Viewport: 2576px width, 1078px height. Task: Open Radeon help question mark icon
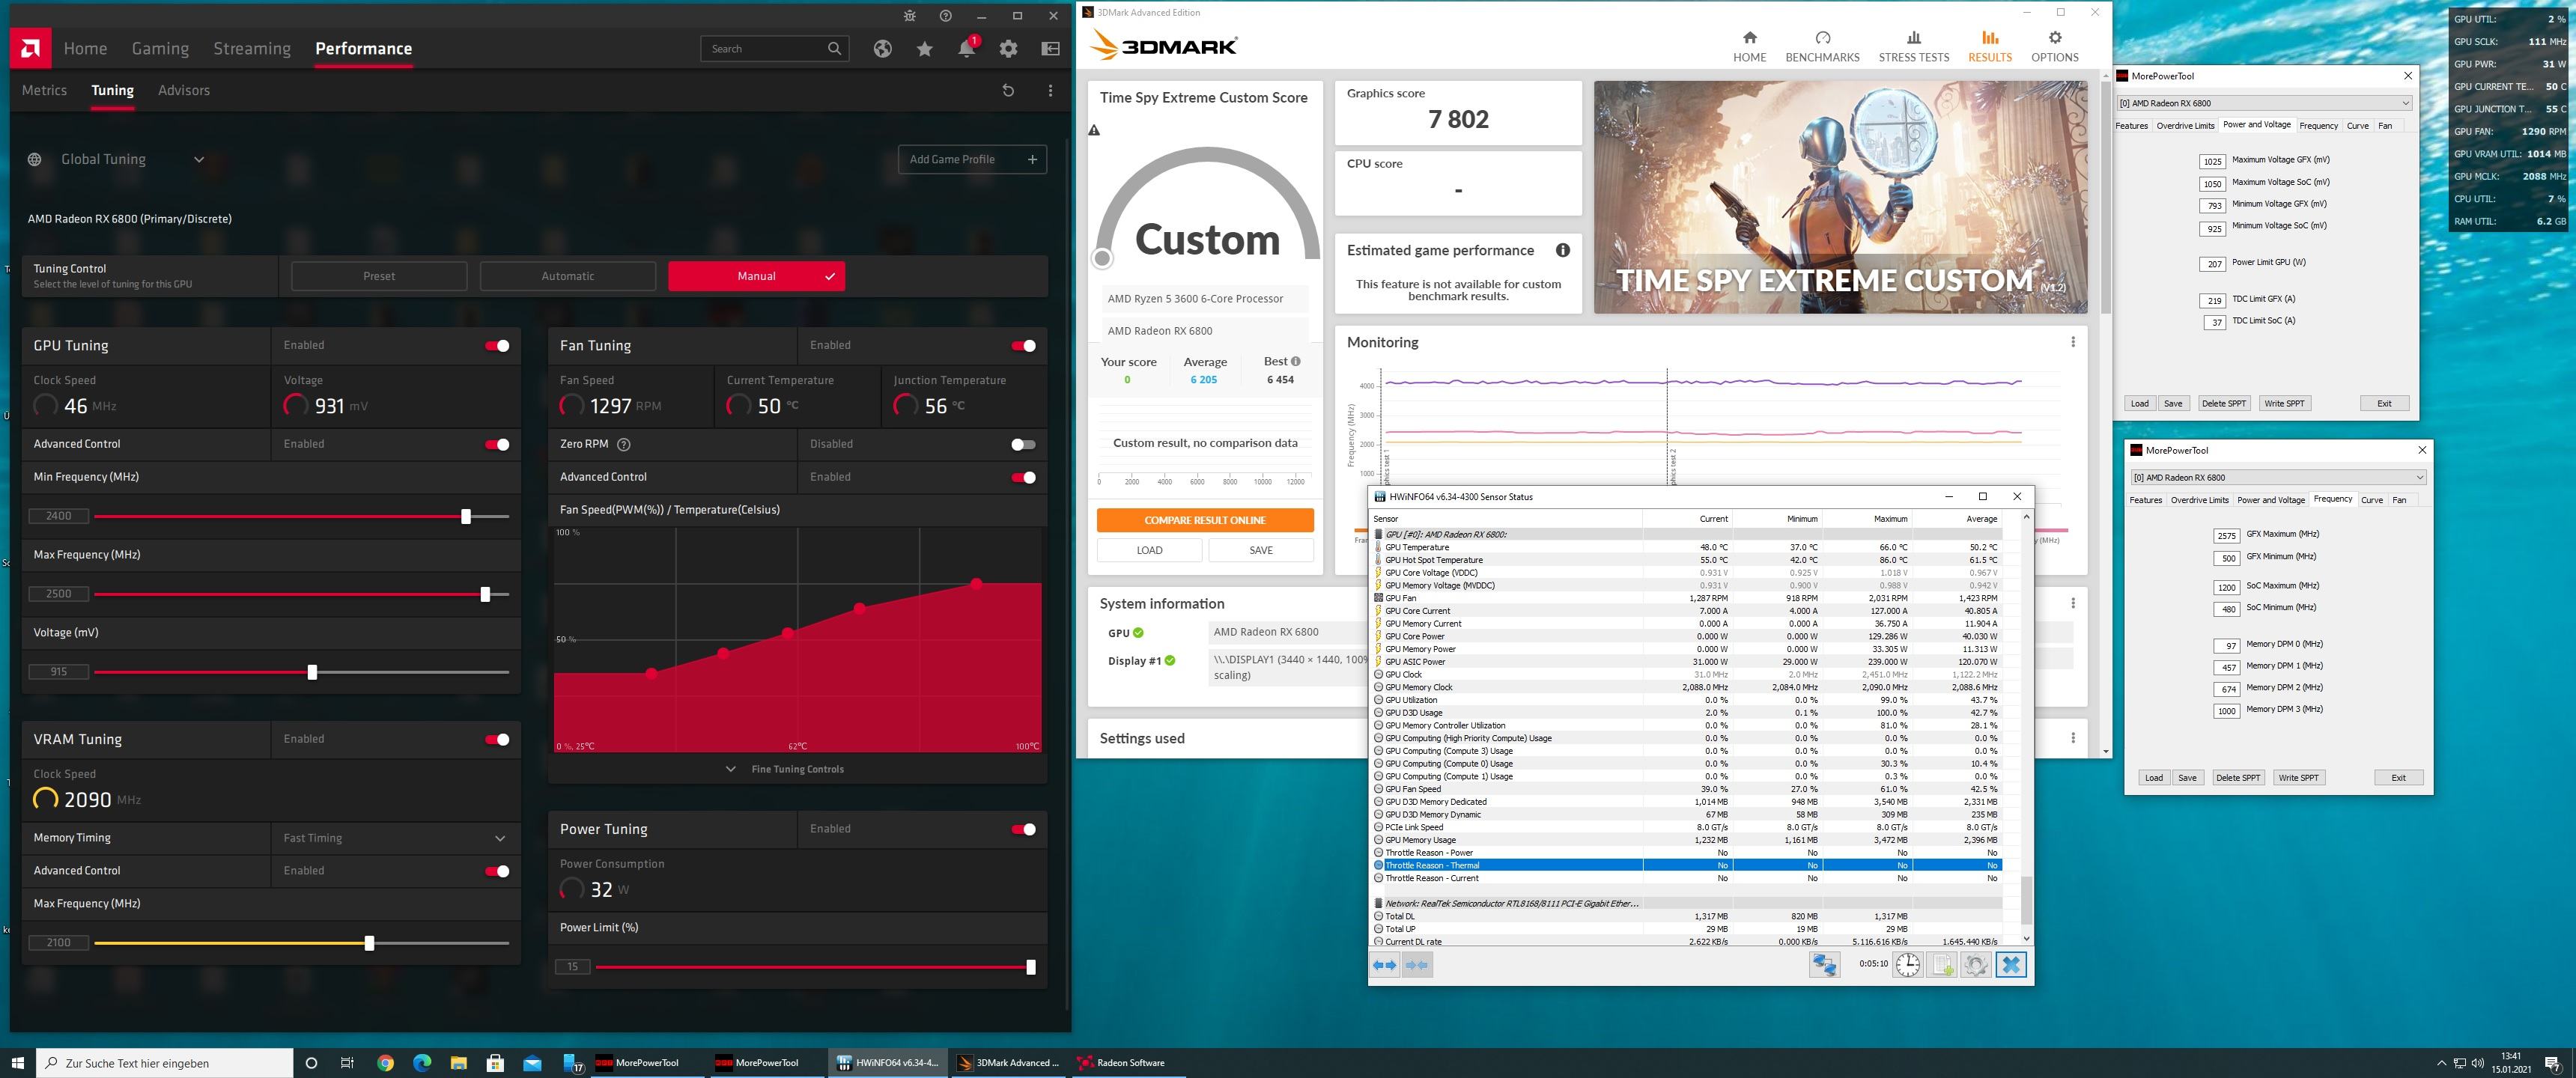pos(945,16)
